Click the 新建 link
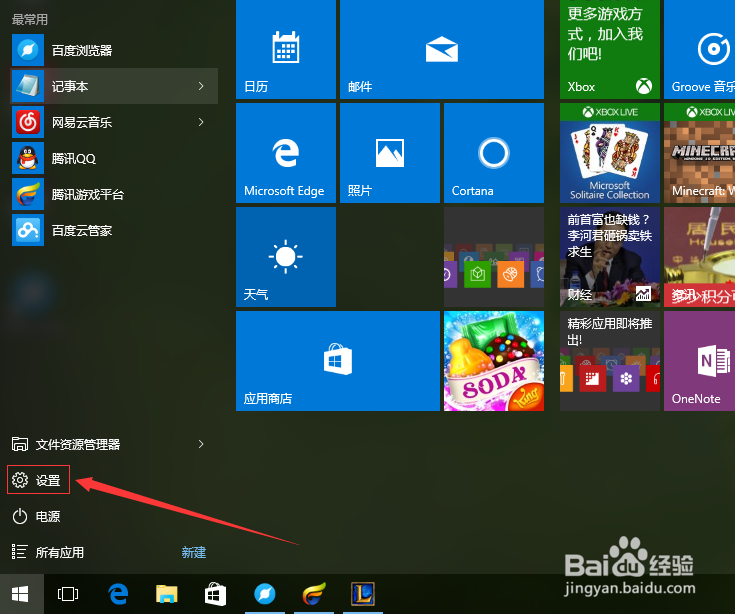 coord(194,553)
